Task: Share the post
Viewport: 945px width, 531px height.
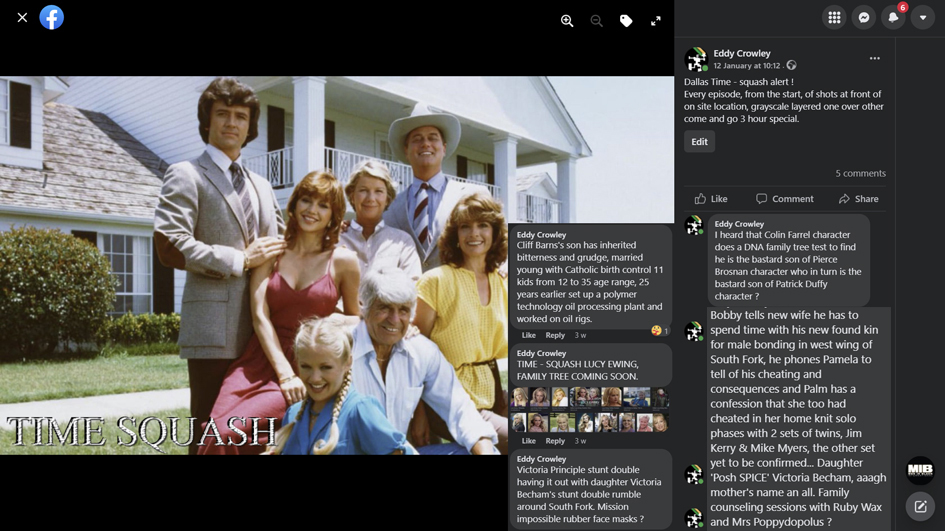Action: 858,199
